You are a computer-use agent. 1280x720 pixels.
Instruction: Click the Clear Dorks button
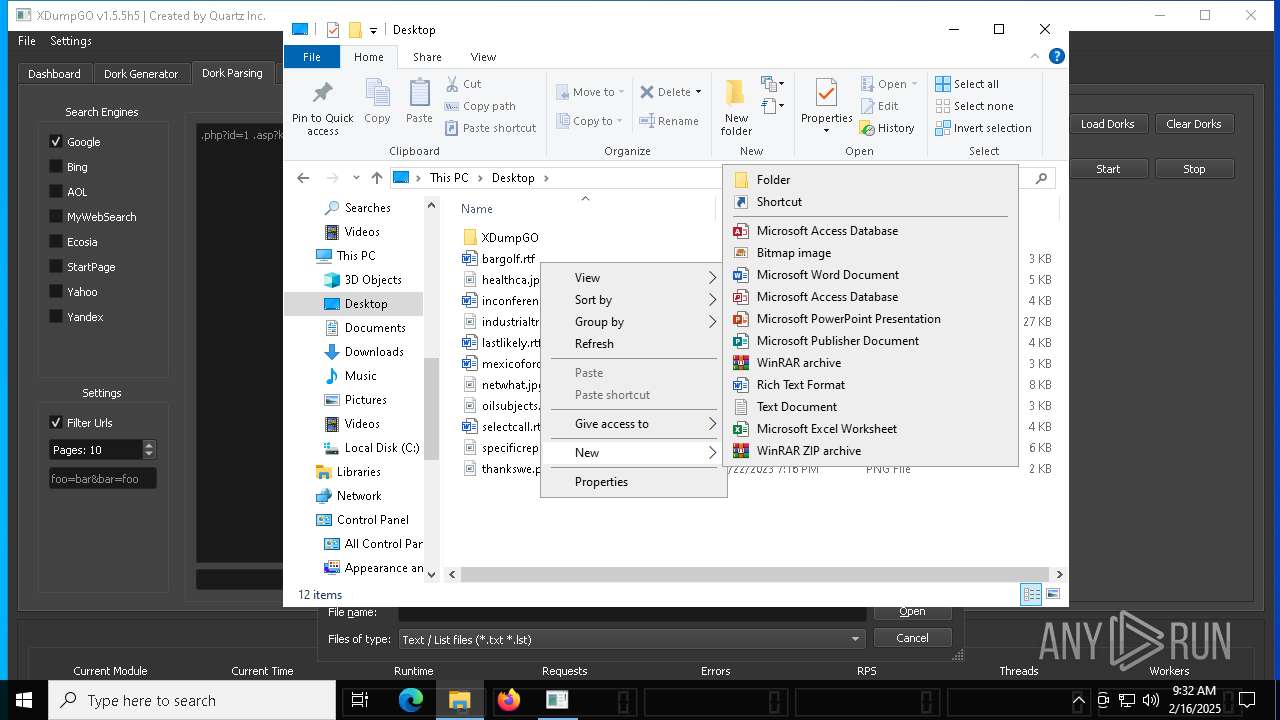[x=1193, y=124]
